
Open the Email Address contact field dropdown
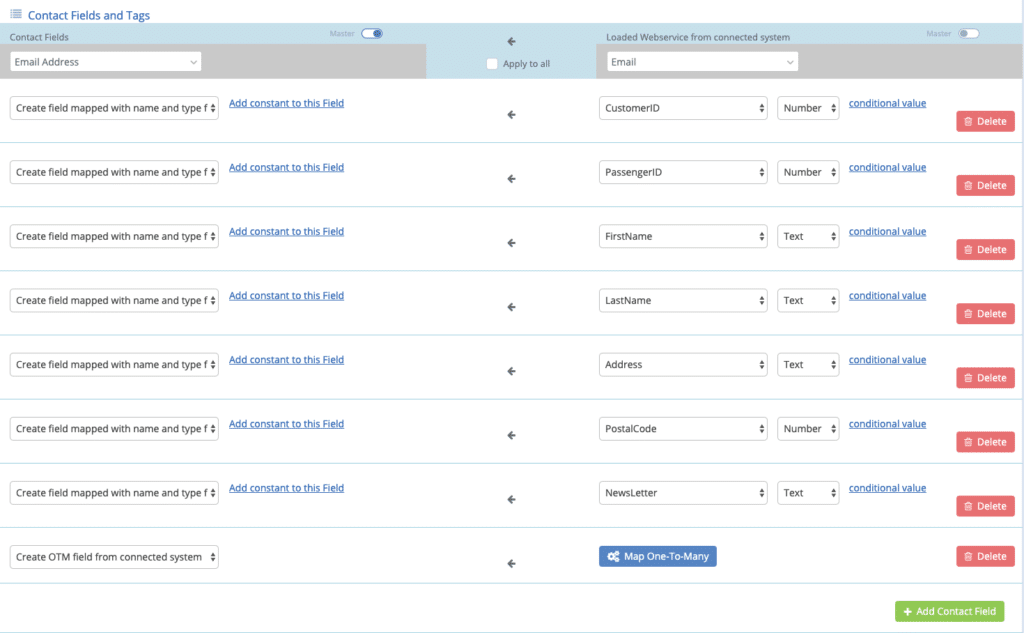[105, 61]
